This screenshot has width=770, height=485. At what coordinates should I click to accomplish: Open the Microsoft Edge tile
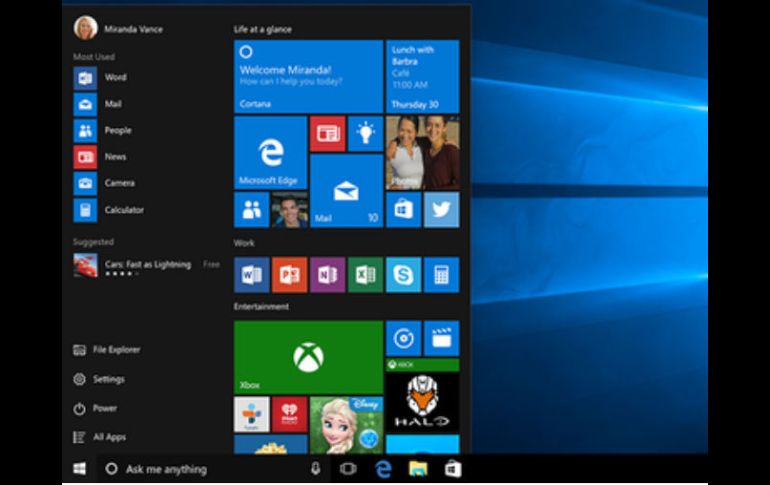click(x=270, y=152)
